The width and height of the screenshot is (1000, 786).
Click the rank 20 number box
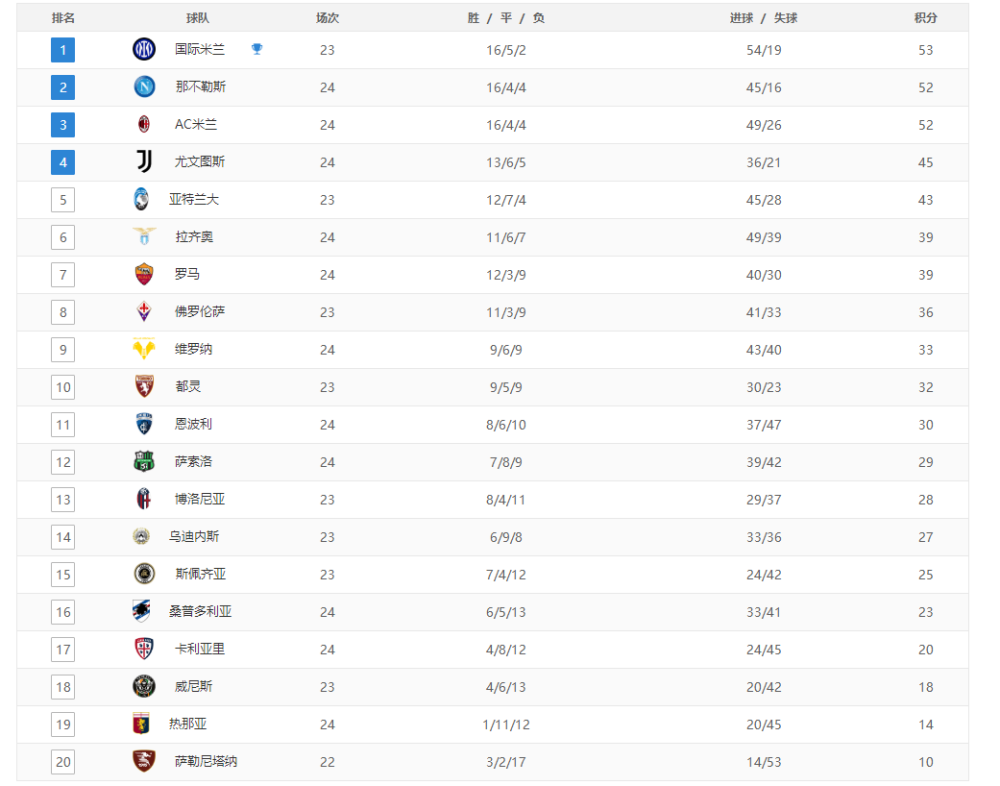pyautogui.click(x=63, y=762)
